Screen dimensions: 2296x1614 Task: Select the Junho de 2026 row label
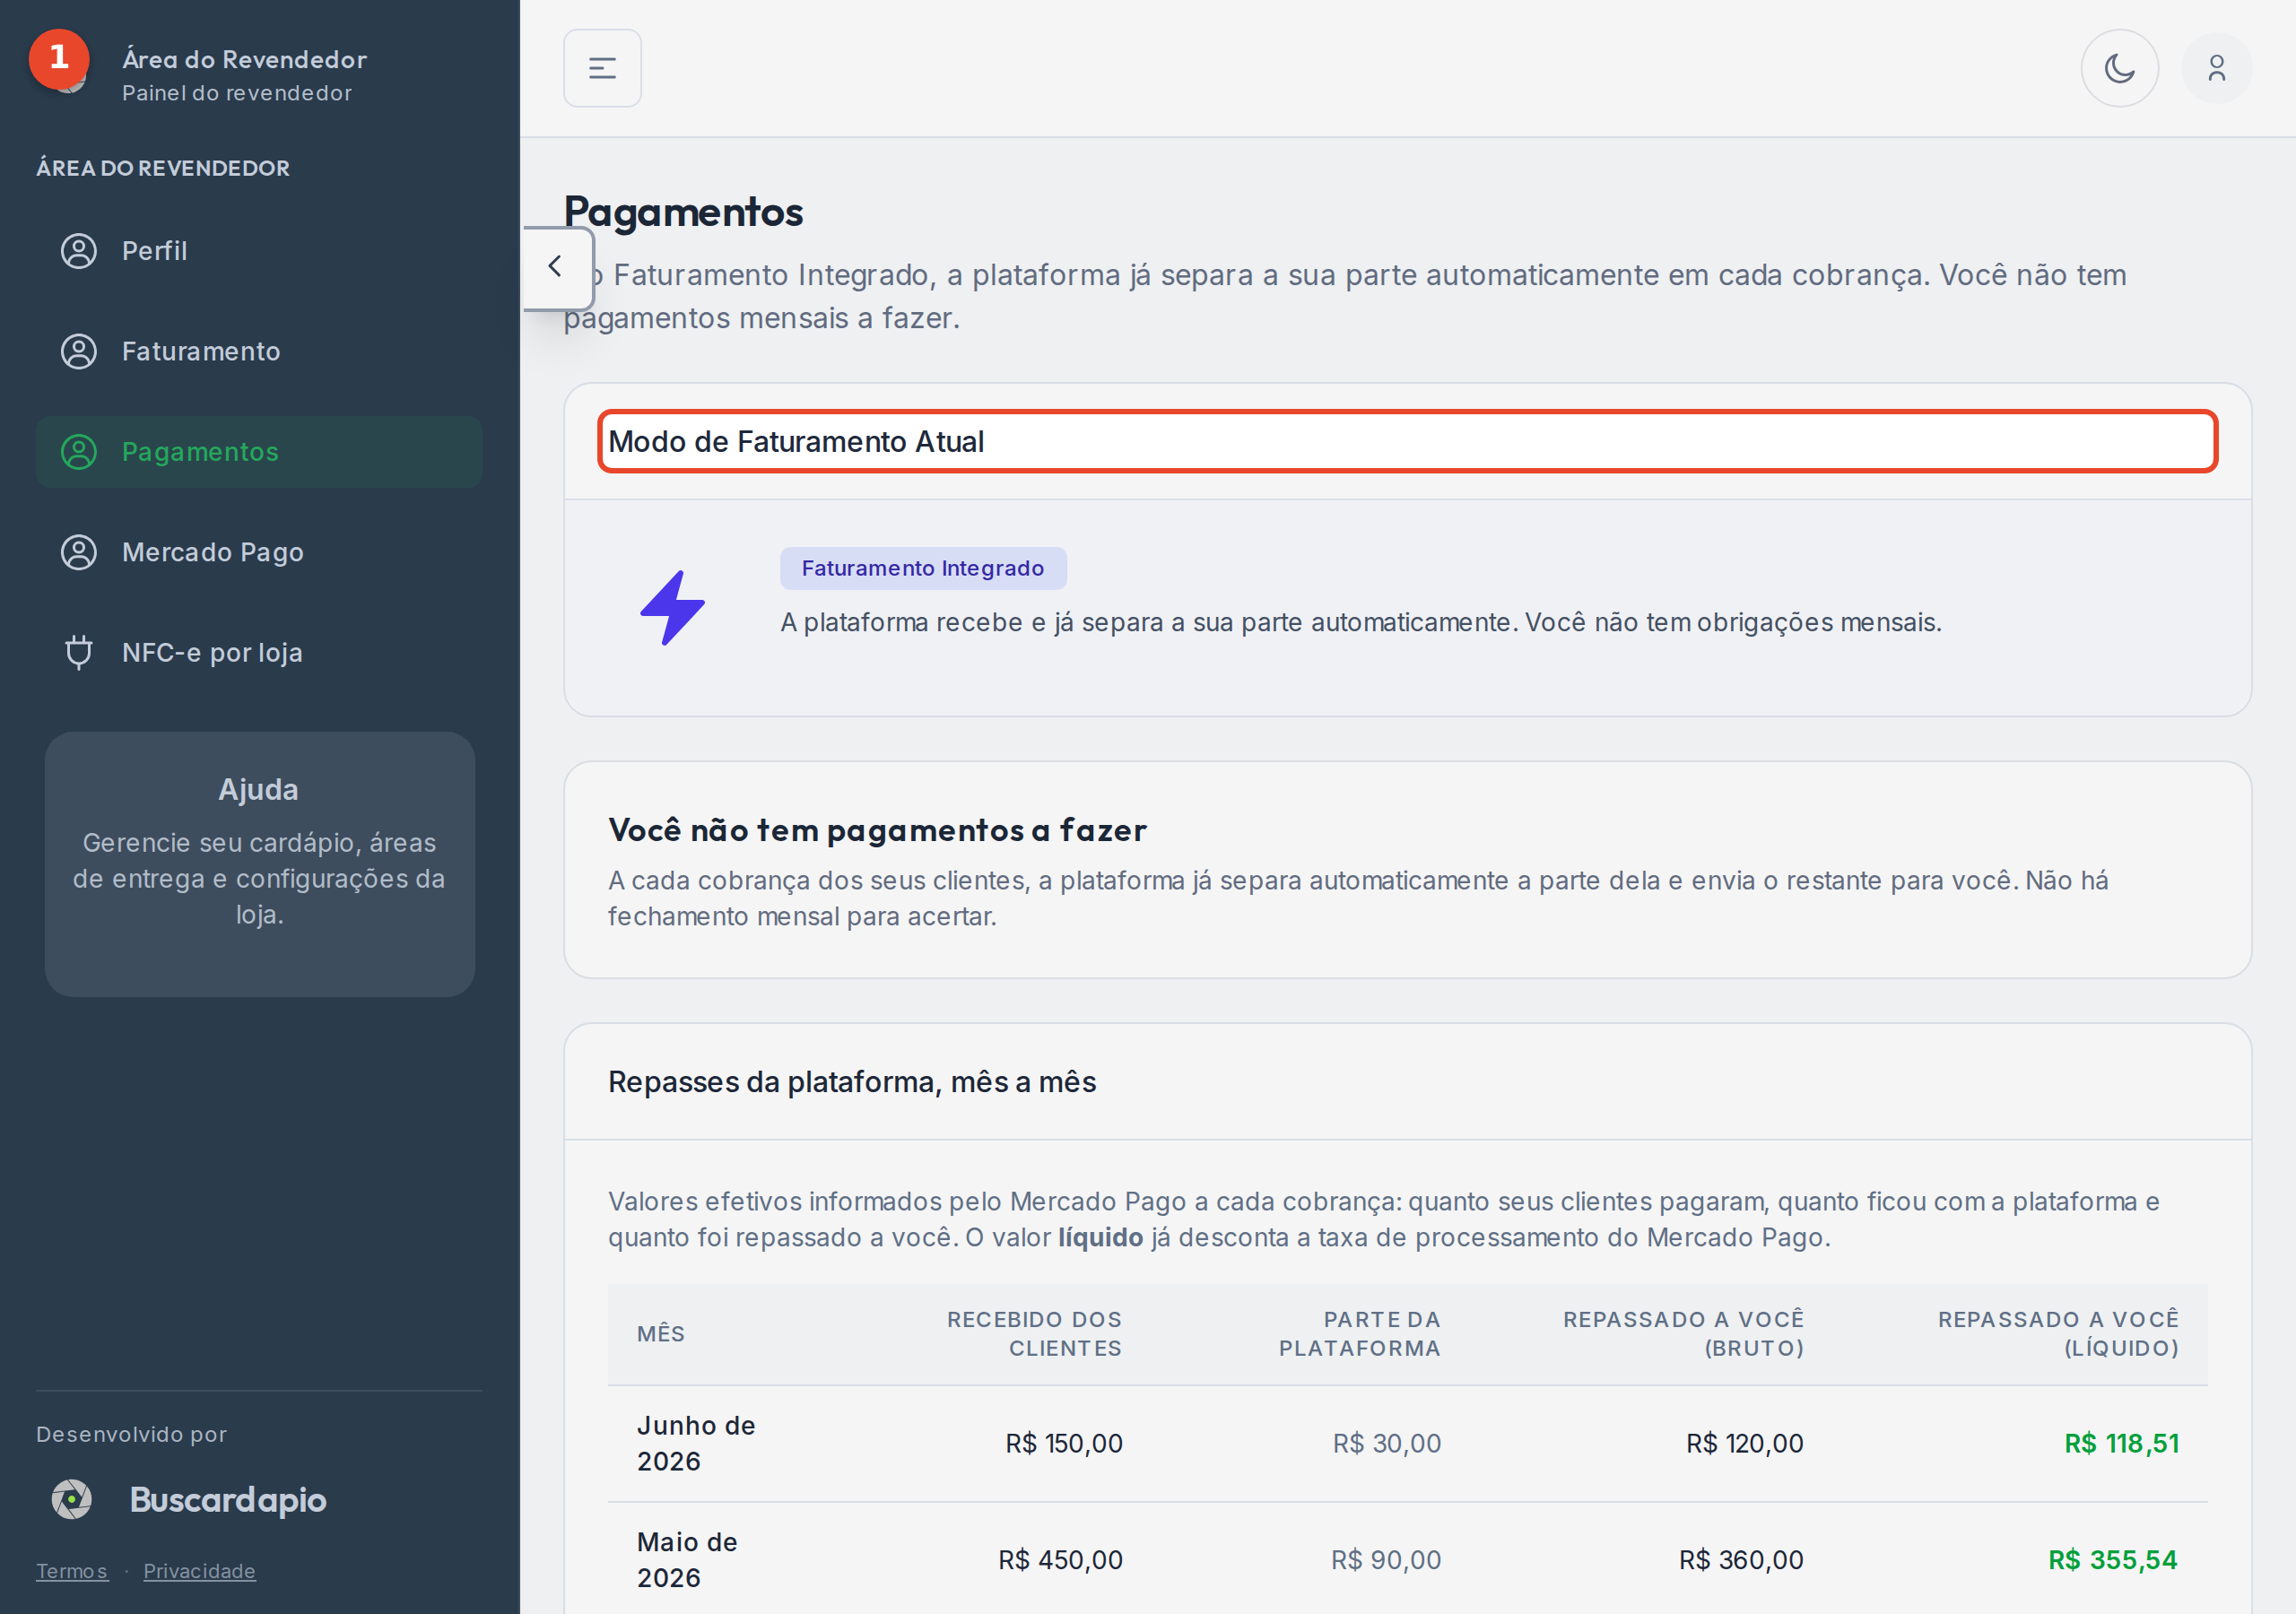point(696,1443)
